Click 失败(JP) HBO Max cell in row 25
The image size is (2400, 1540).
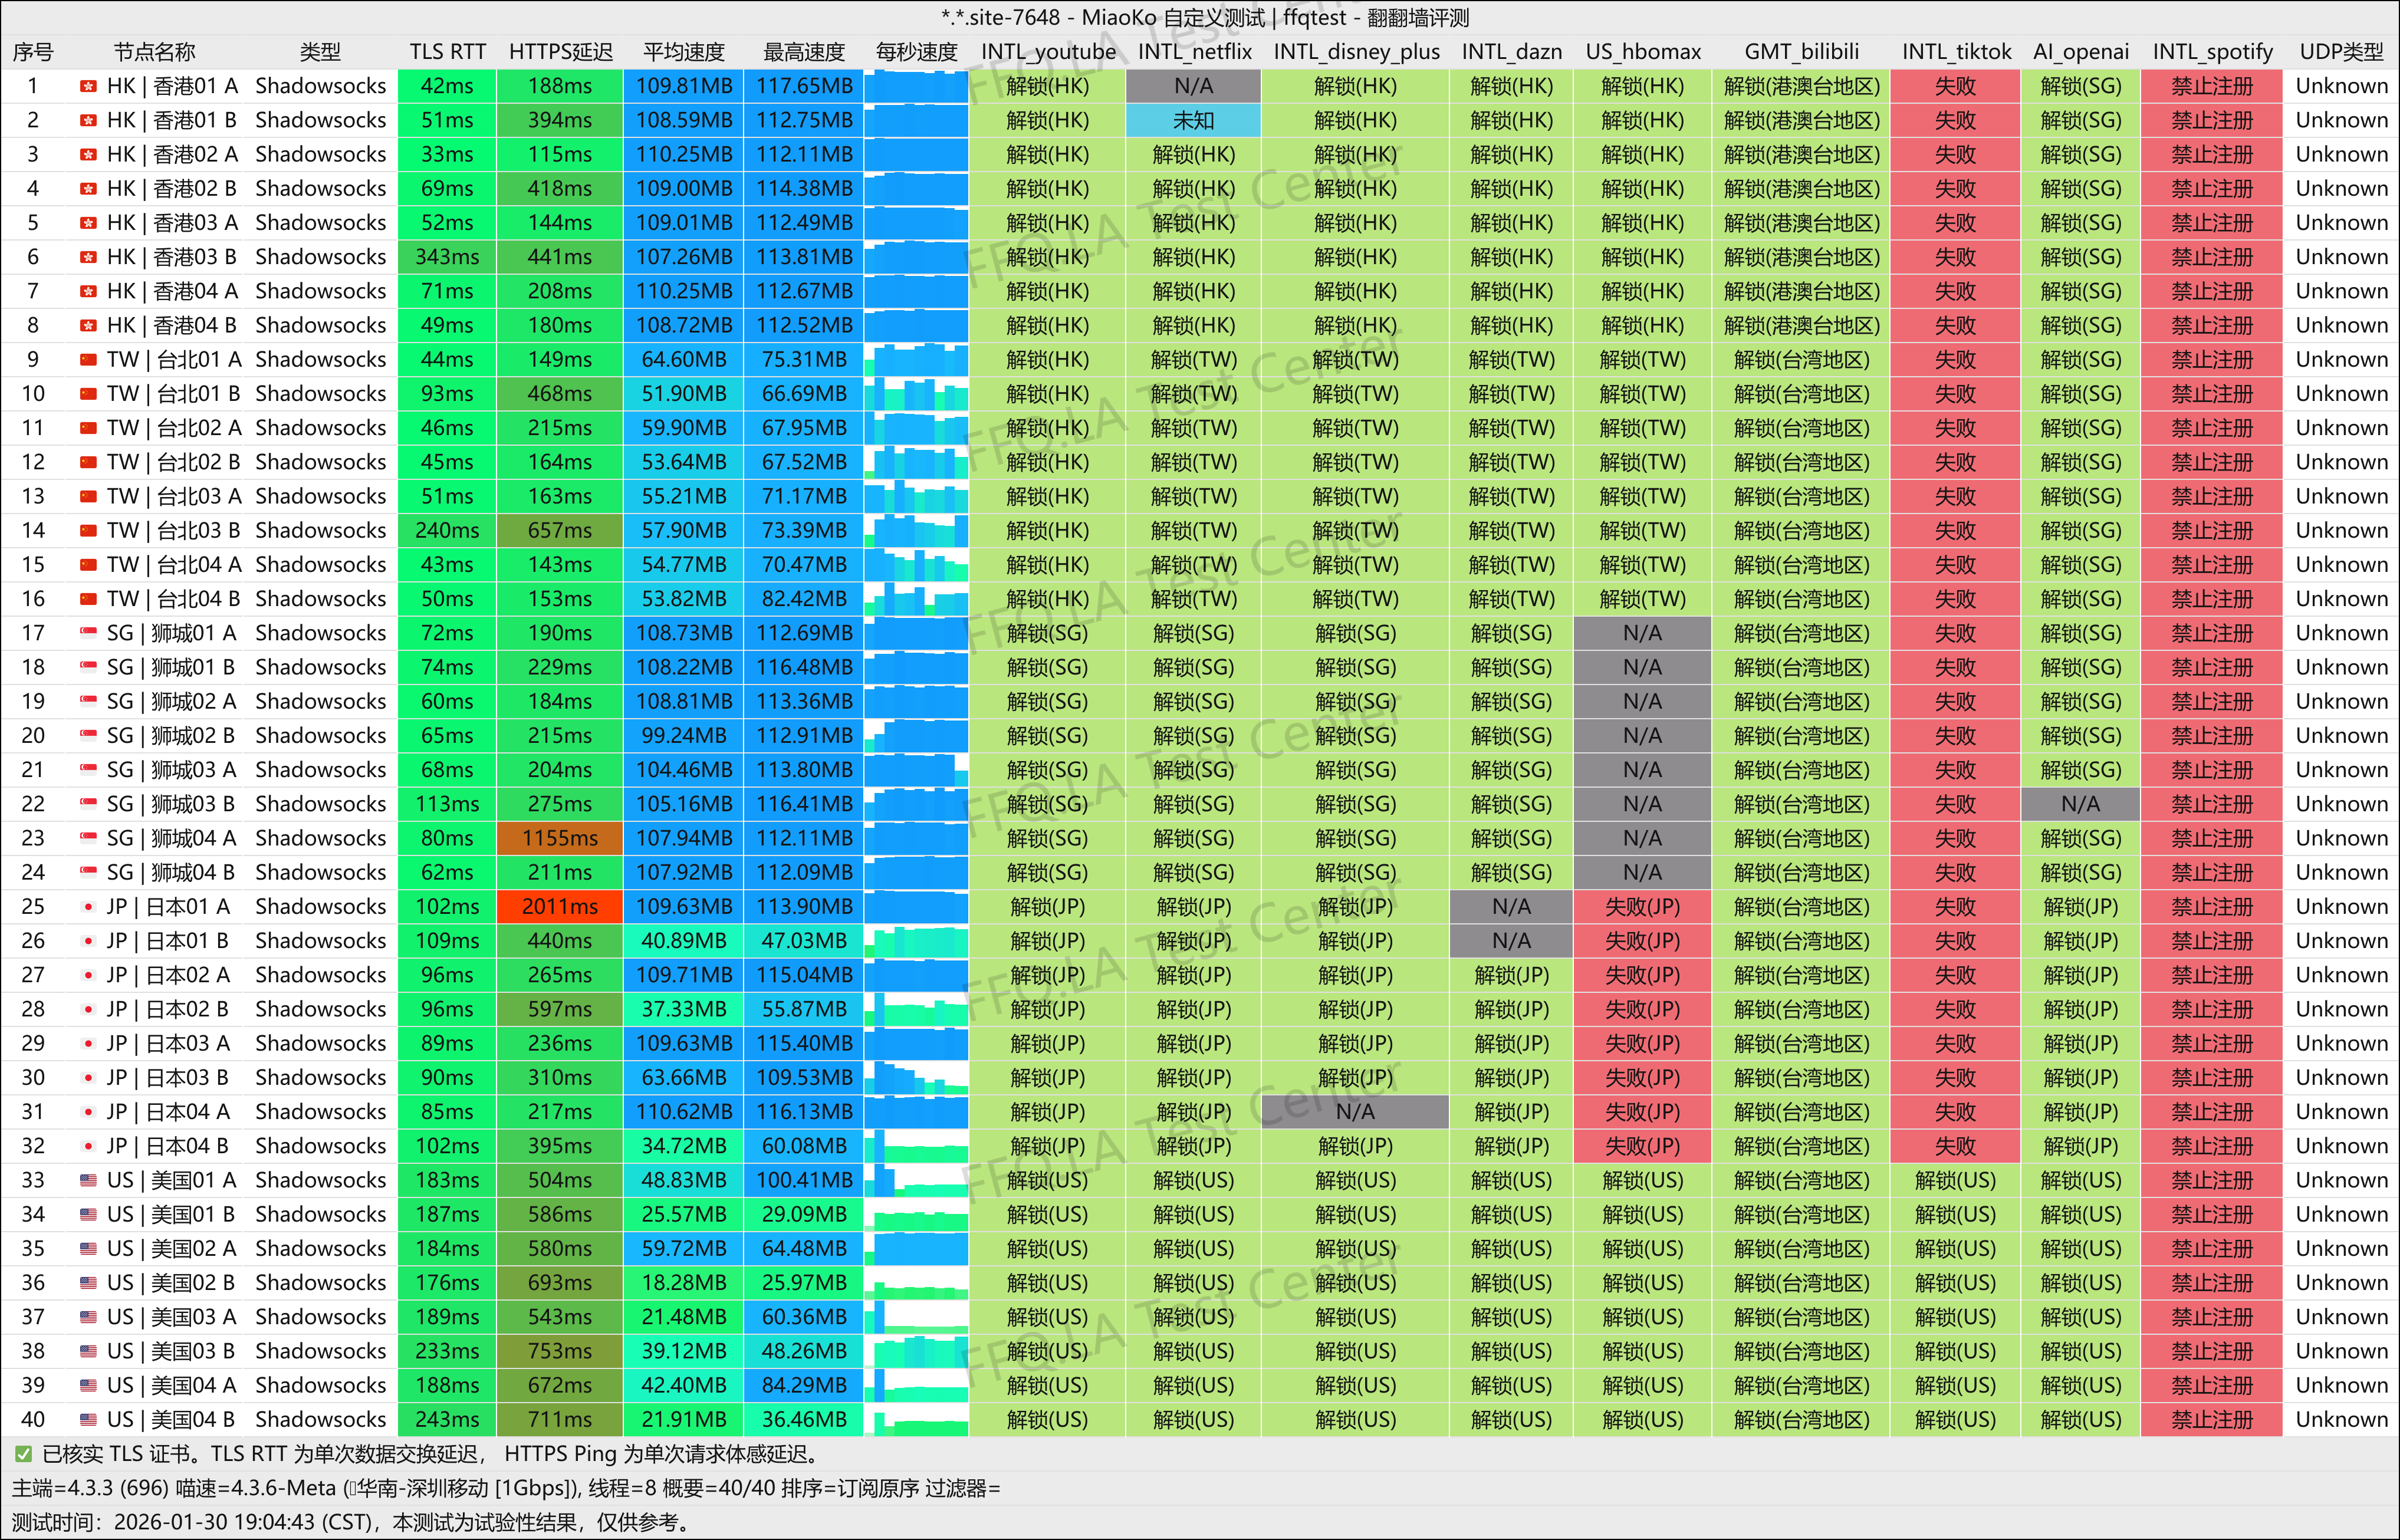tap(1642, 907)
